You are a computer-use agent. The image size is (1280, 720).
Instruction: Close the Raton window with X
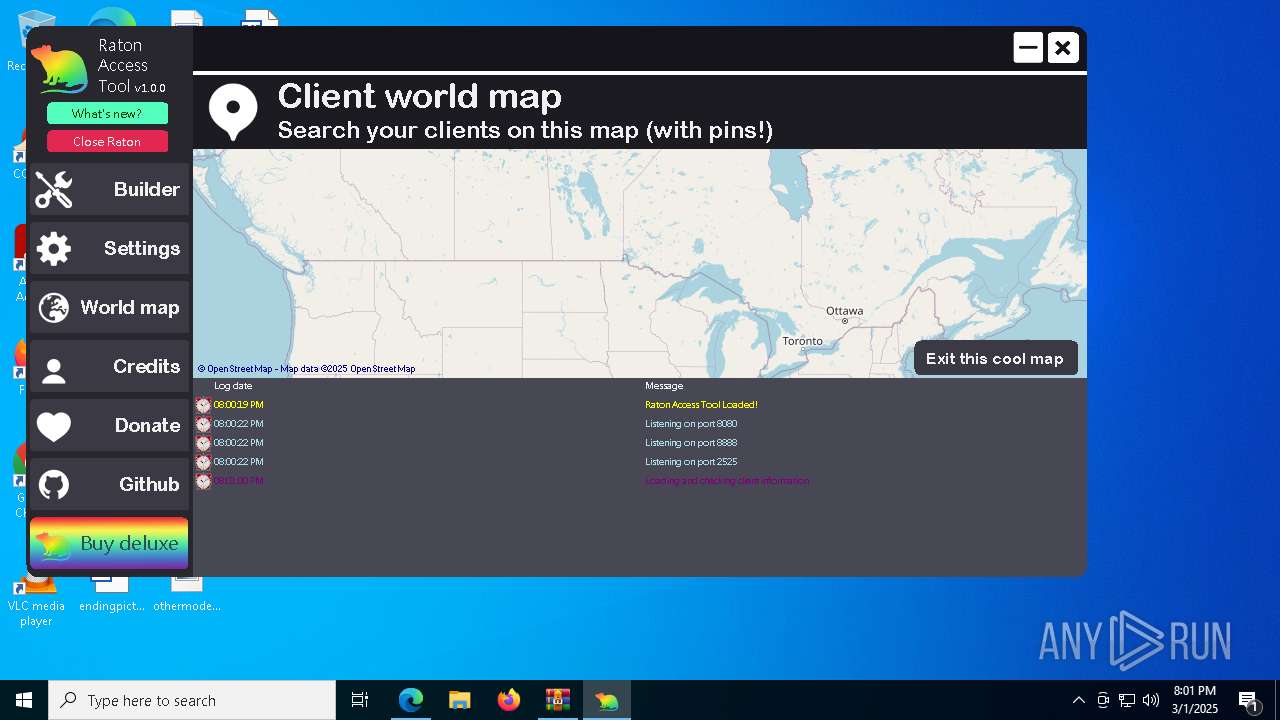[1063, 48]
